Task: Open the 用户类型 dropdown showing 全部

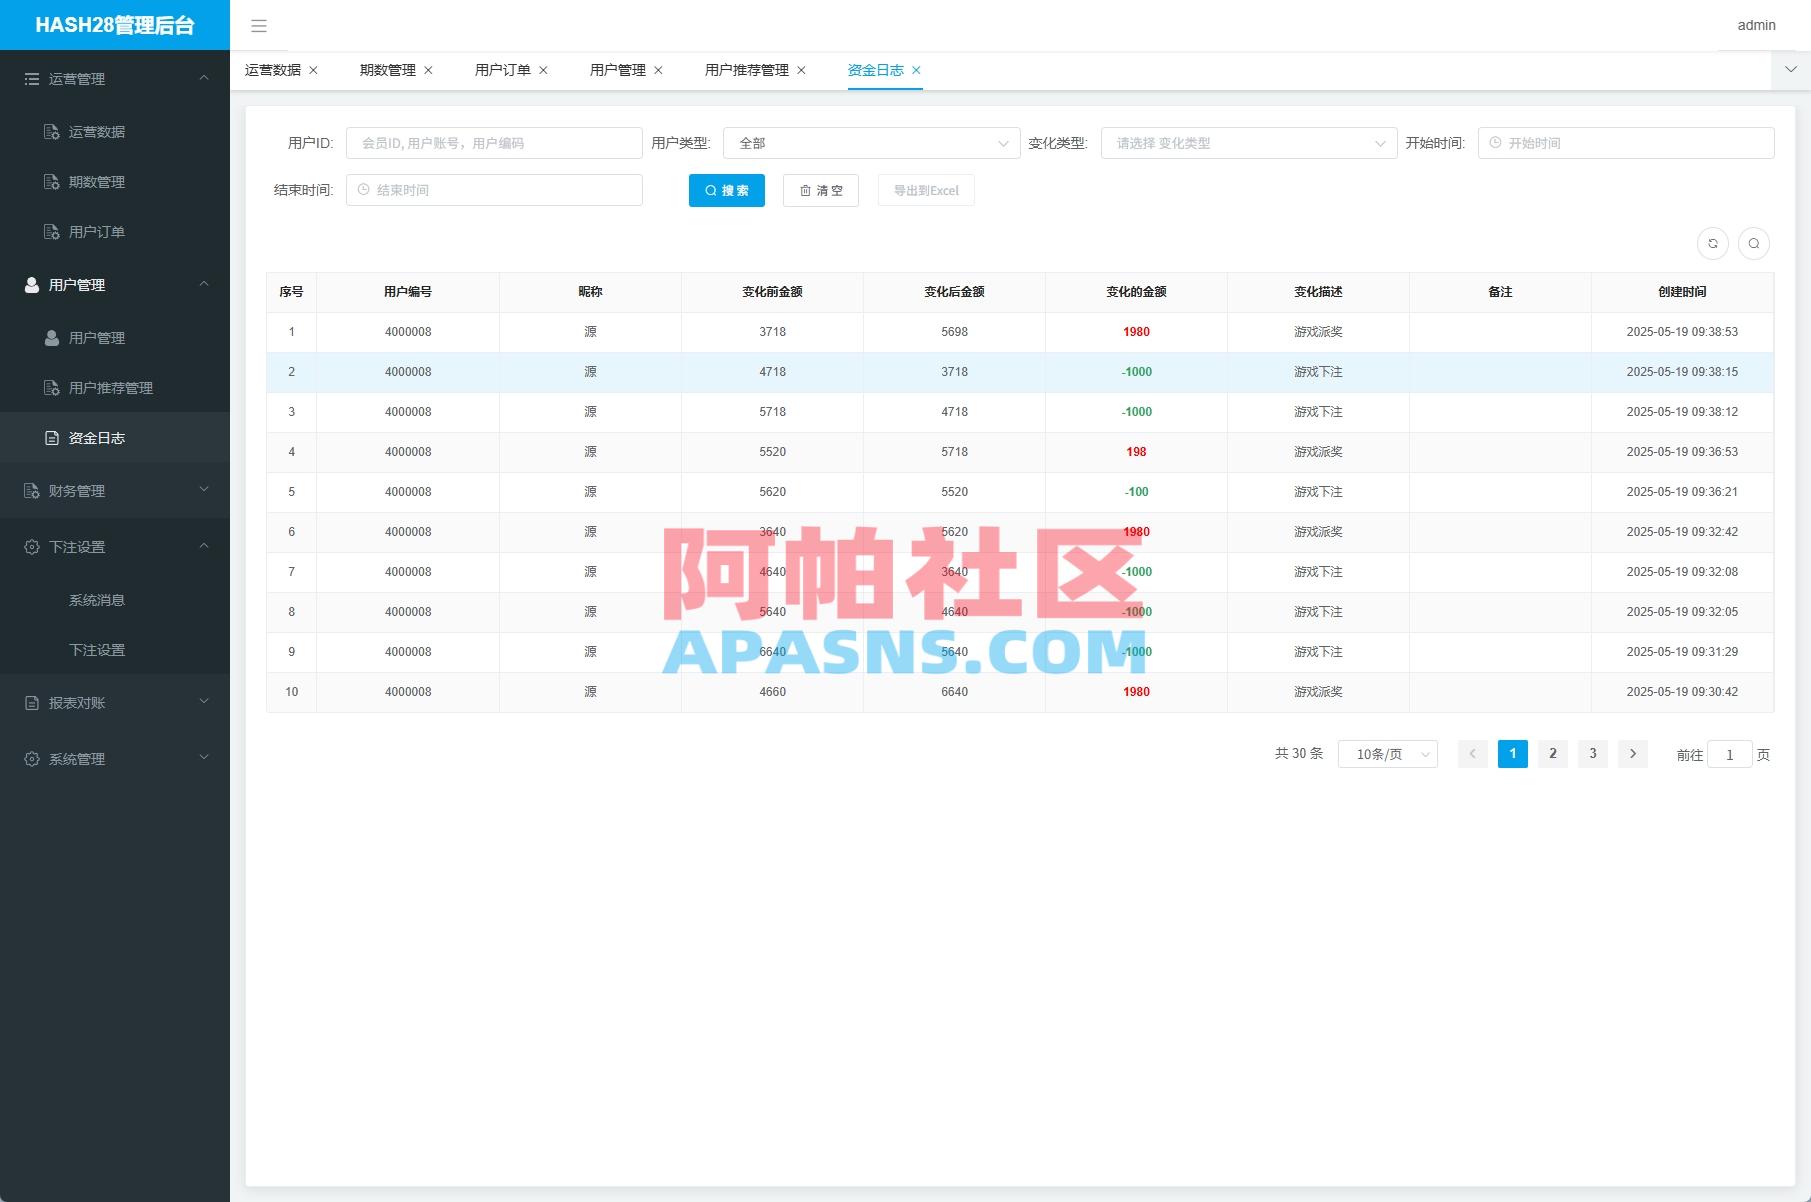Action: 869,142
